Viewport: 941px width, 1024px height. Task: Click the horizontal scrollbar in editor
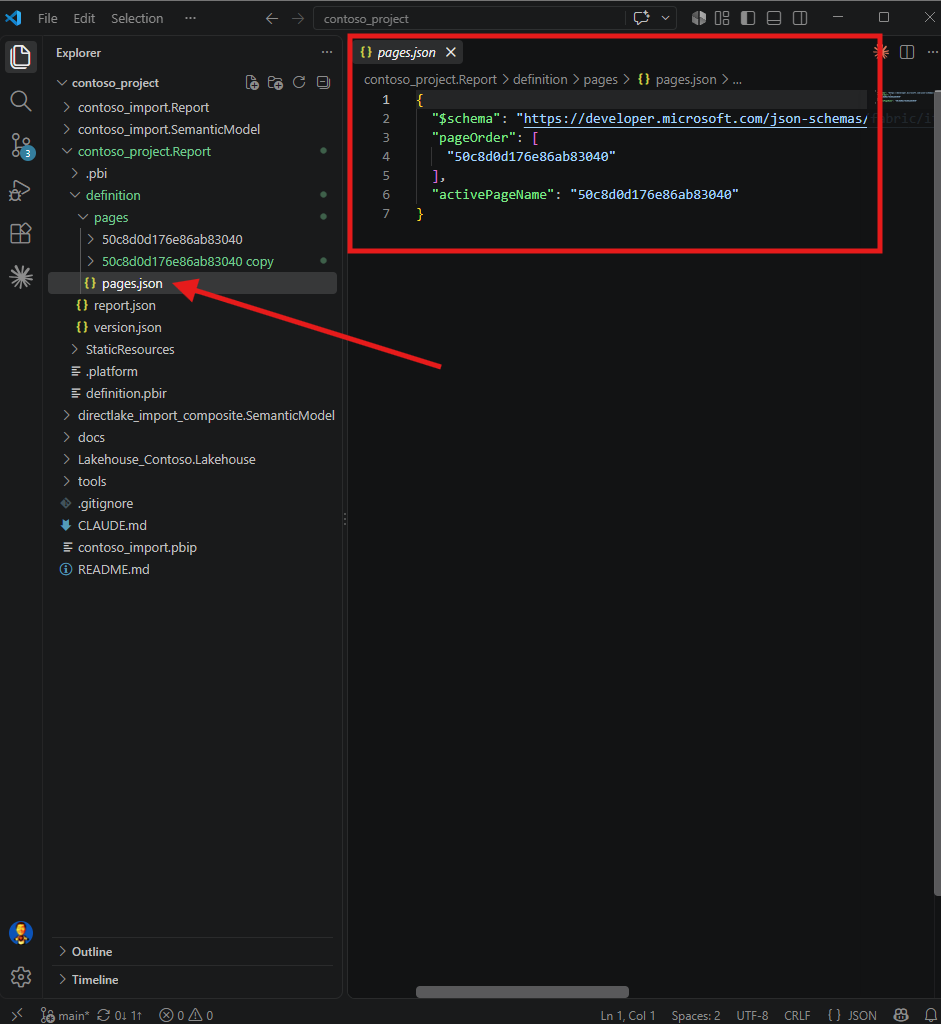pos(522,992)
